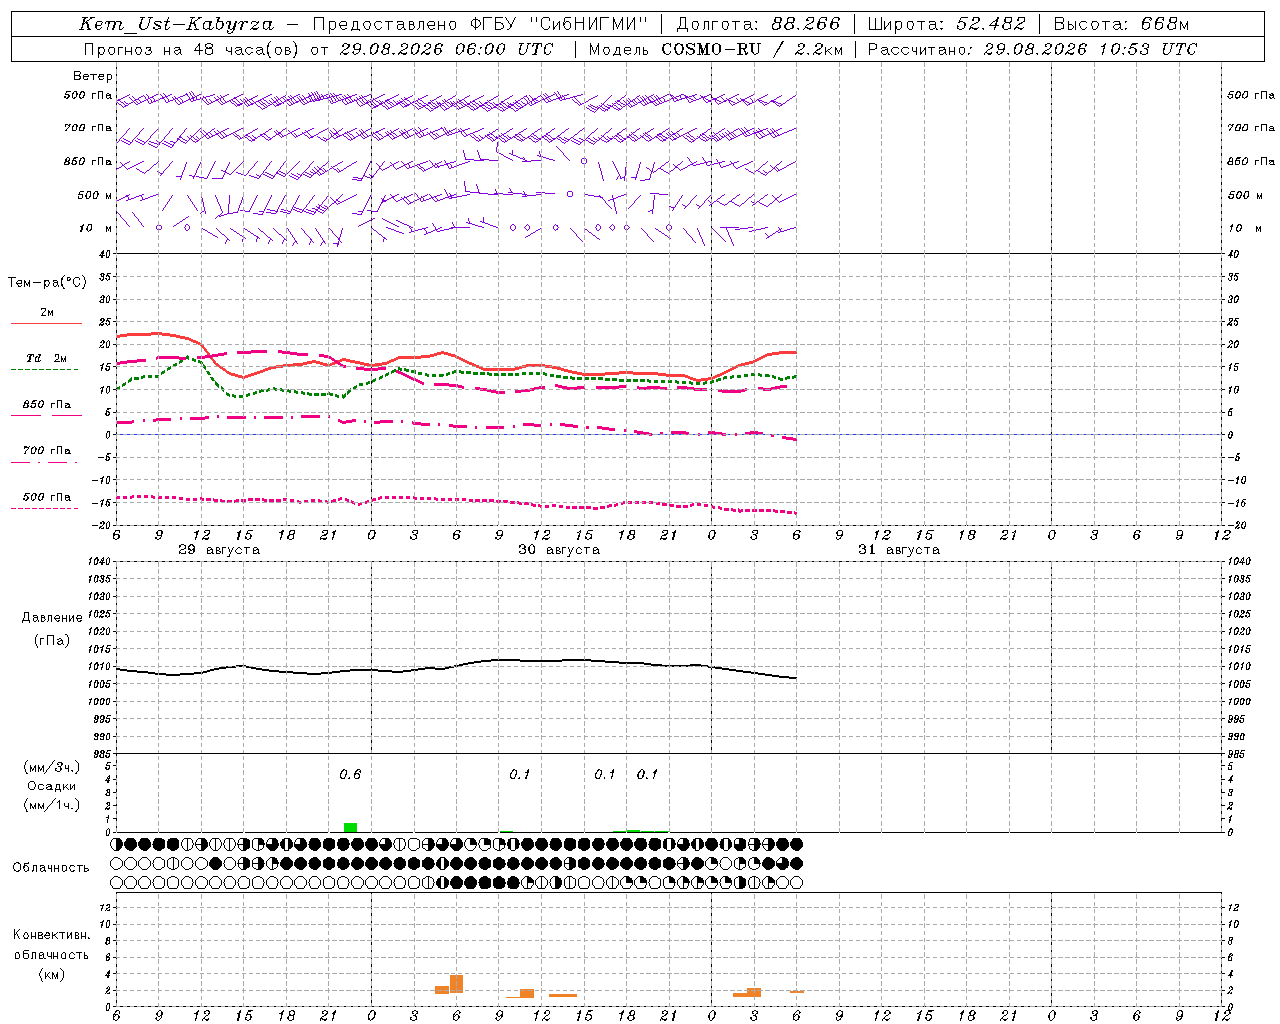Select the Td 2м dew point legend
The width and height of the screenshot is (1280, 1024).
pos(46,363)
